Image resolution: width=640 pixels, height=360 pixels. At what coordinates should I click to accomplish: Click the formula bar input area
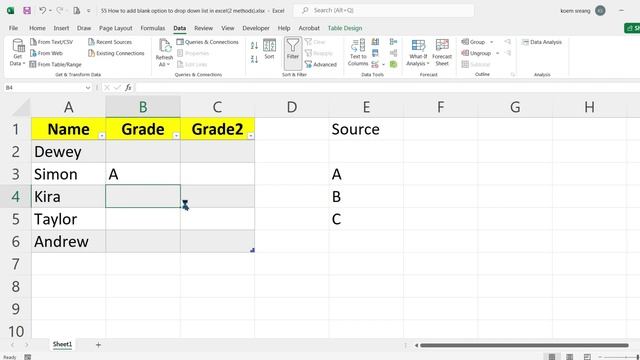[388, 87]
